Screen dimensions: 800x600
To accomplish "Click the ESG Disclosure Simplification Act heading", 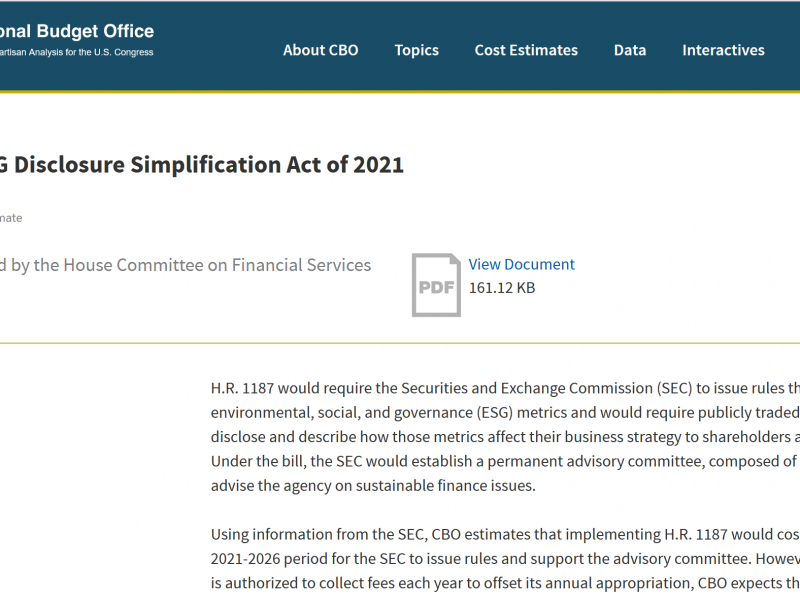I will point(202,165).
